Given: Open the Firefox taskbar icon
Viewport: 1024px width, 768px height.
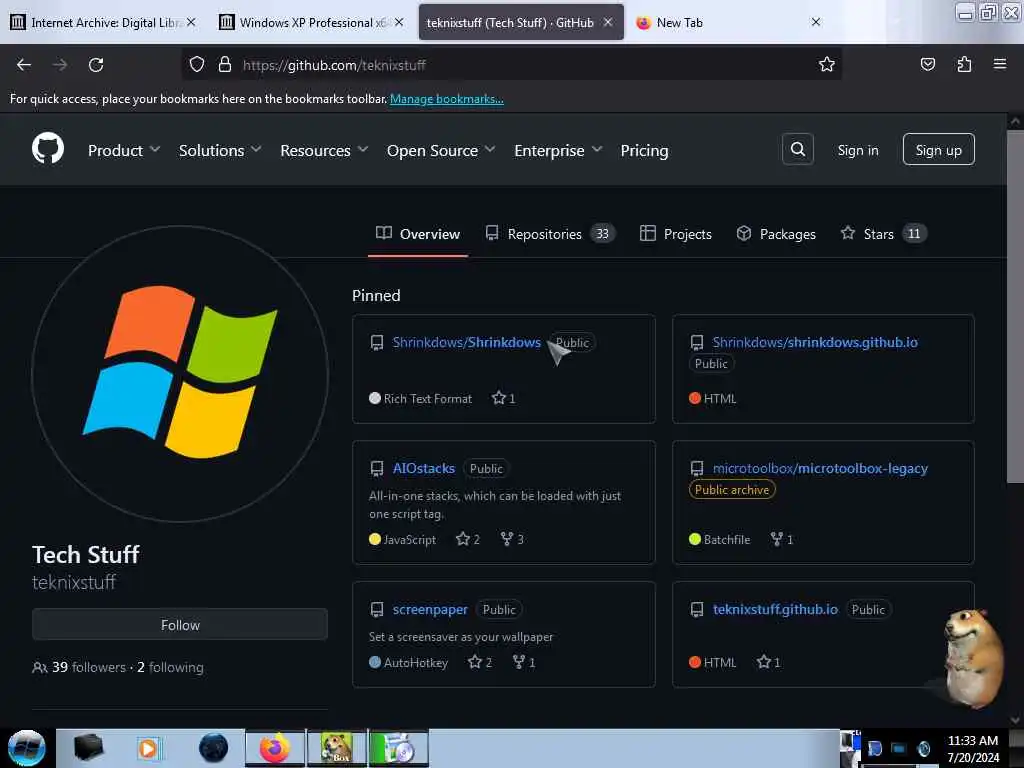Looking at the screenshot, I should [x=275, y=748].
